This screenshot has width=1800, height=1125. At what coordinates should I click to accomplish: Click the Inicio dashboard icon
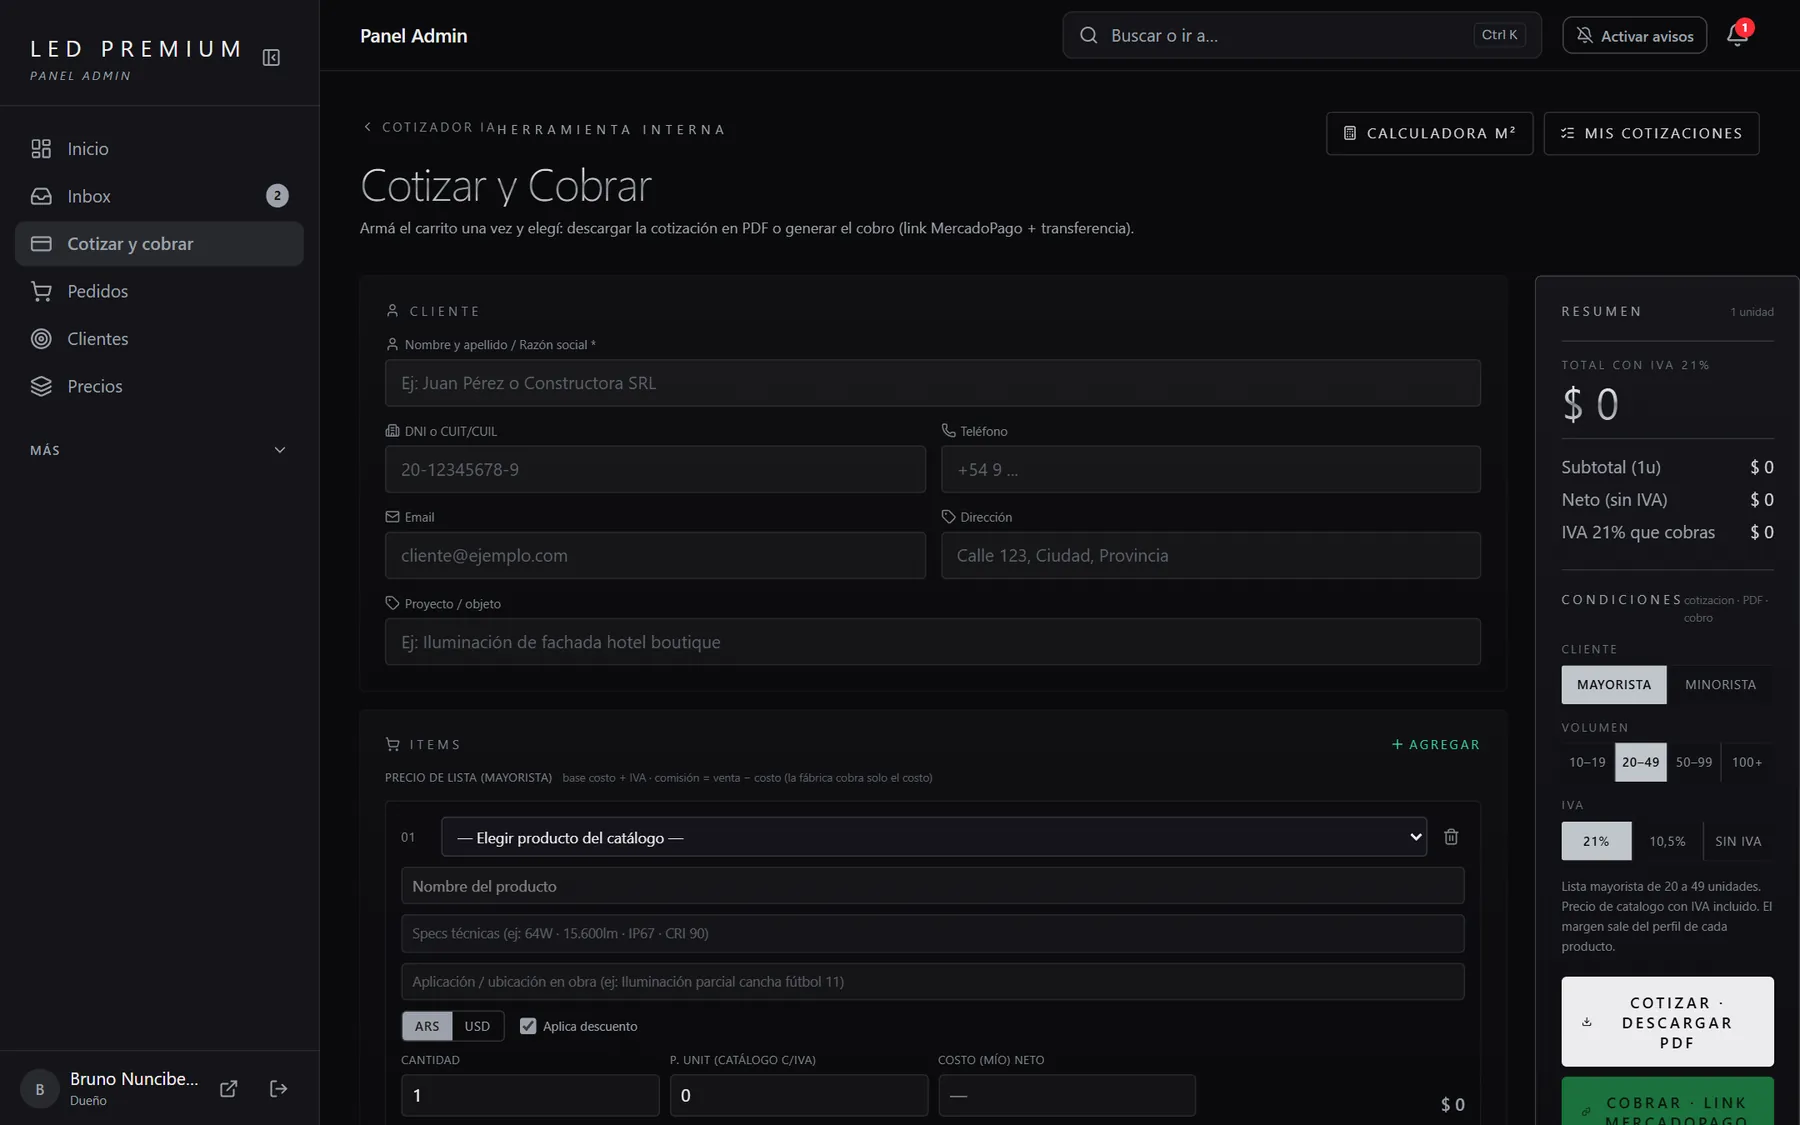point(41,149)
